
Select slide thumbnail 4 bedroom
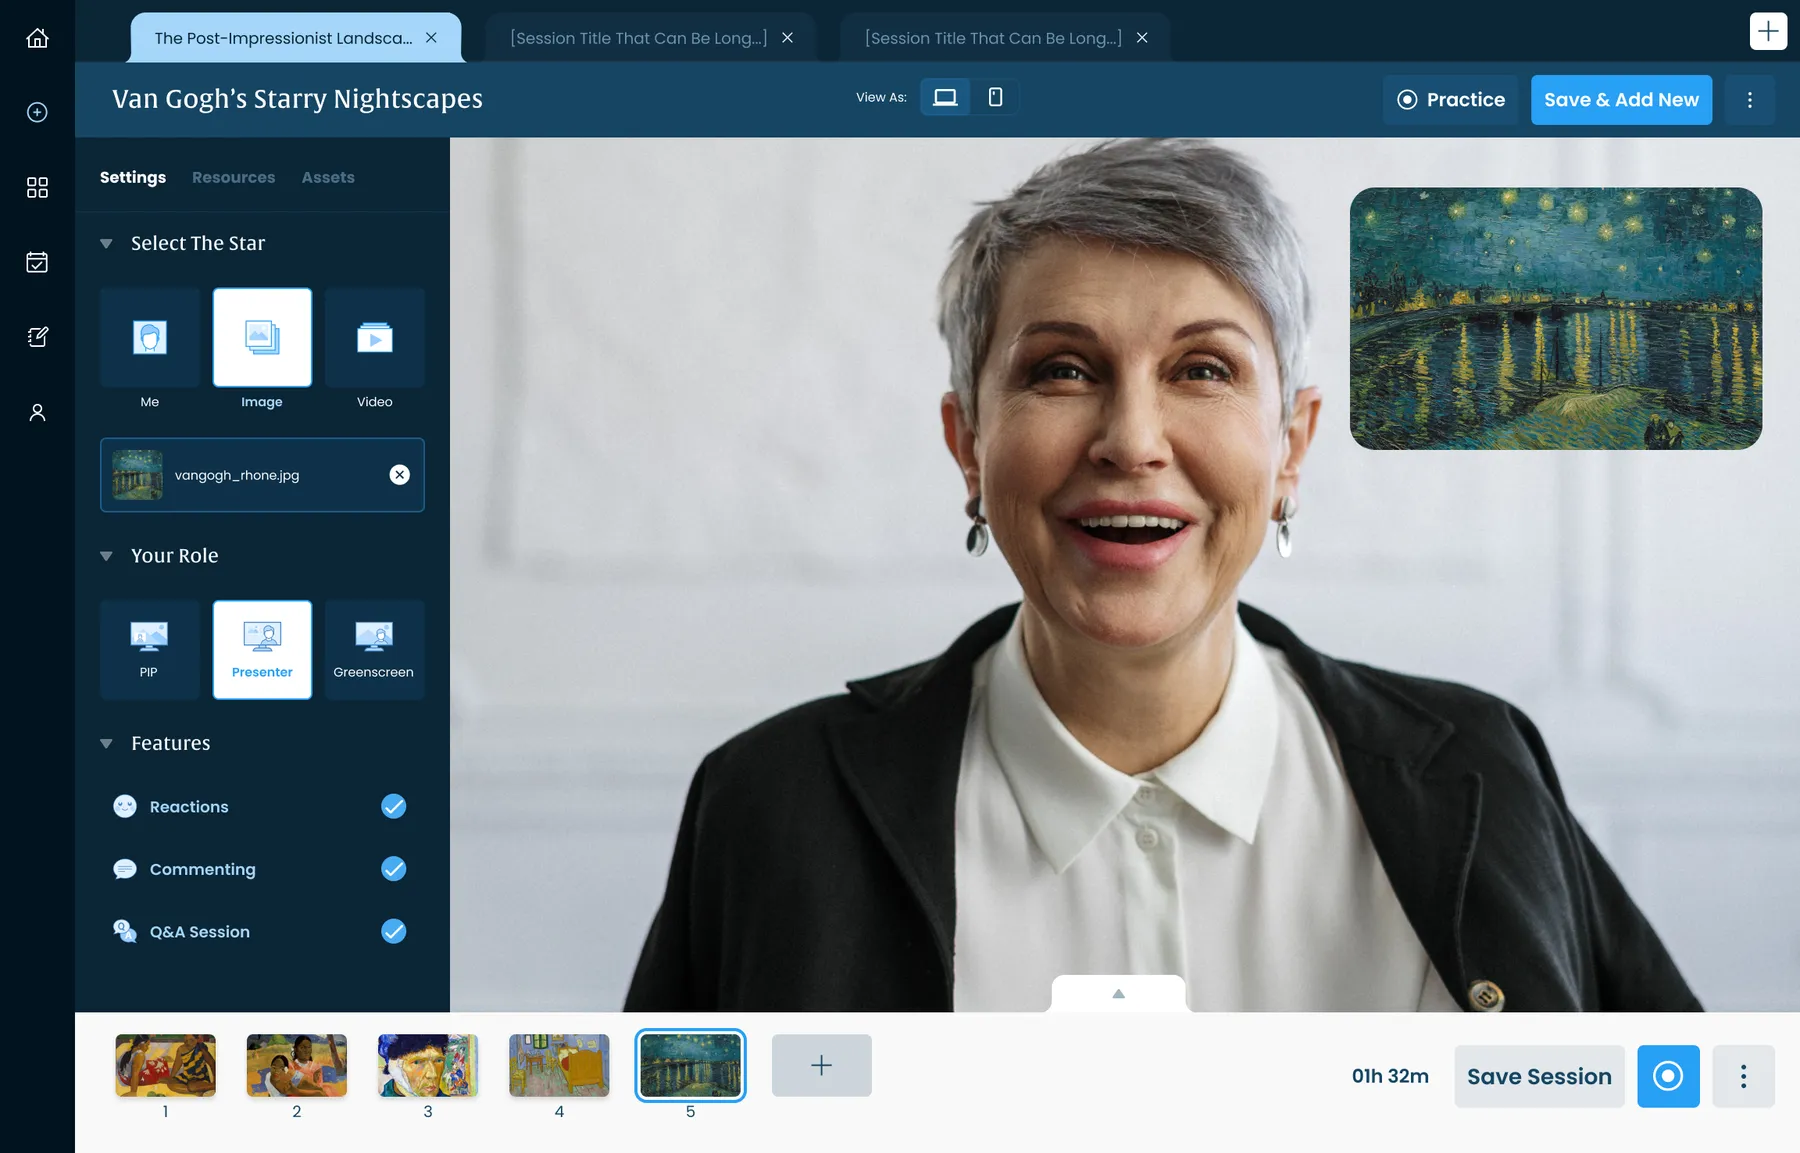click(559, 1065)
